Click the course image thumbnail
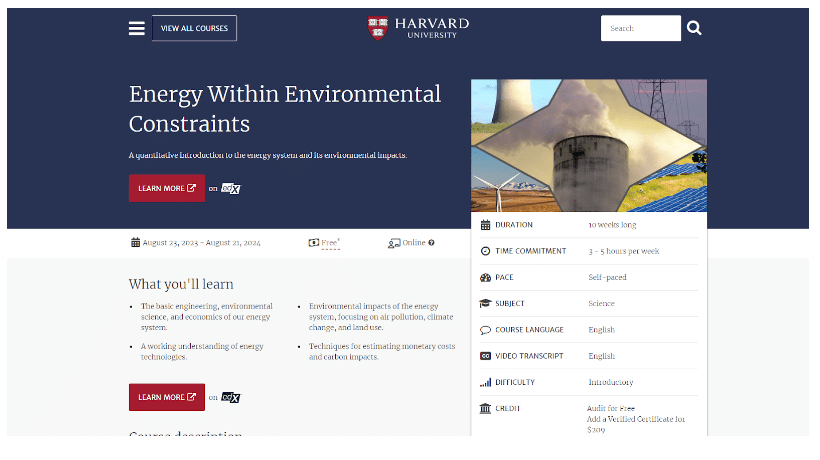This screenshot has height=460, width=820. click(589, 145)
